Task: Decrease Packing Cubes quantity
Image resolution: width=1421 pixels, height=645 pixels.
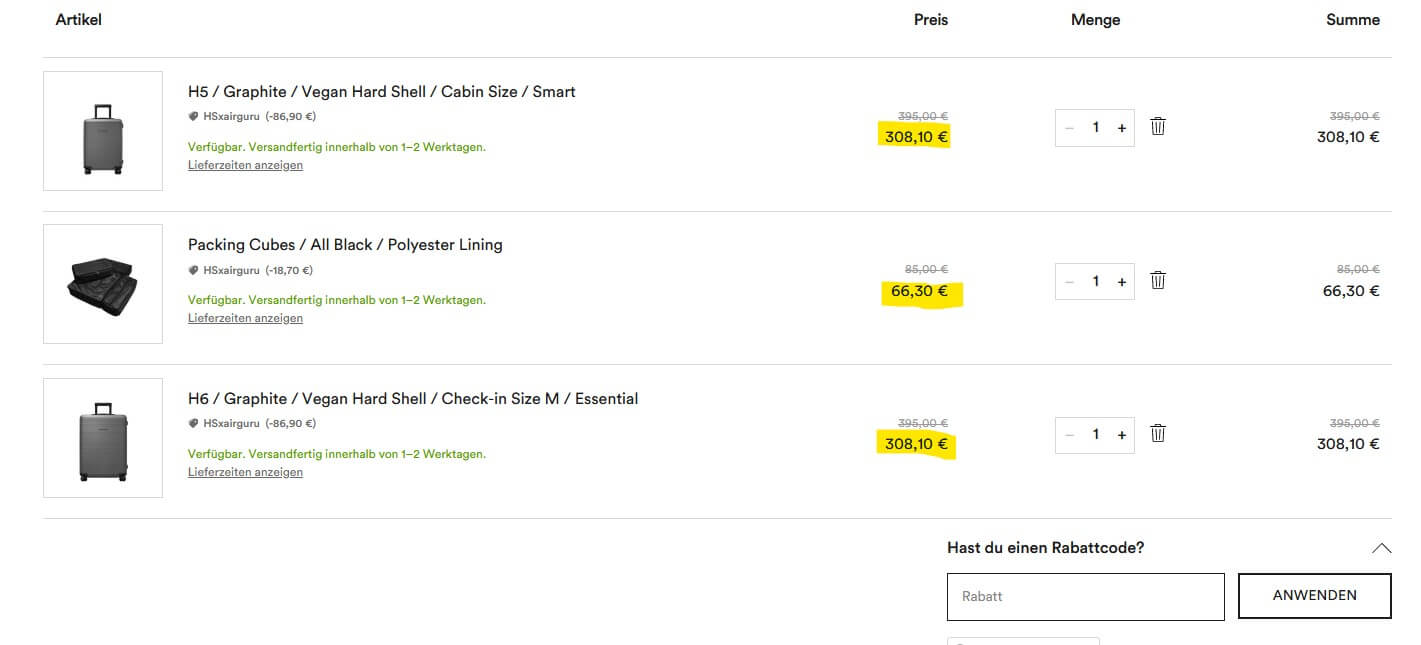Action: (x=1070, y=282)
